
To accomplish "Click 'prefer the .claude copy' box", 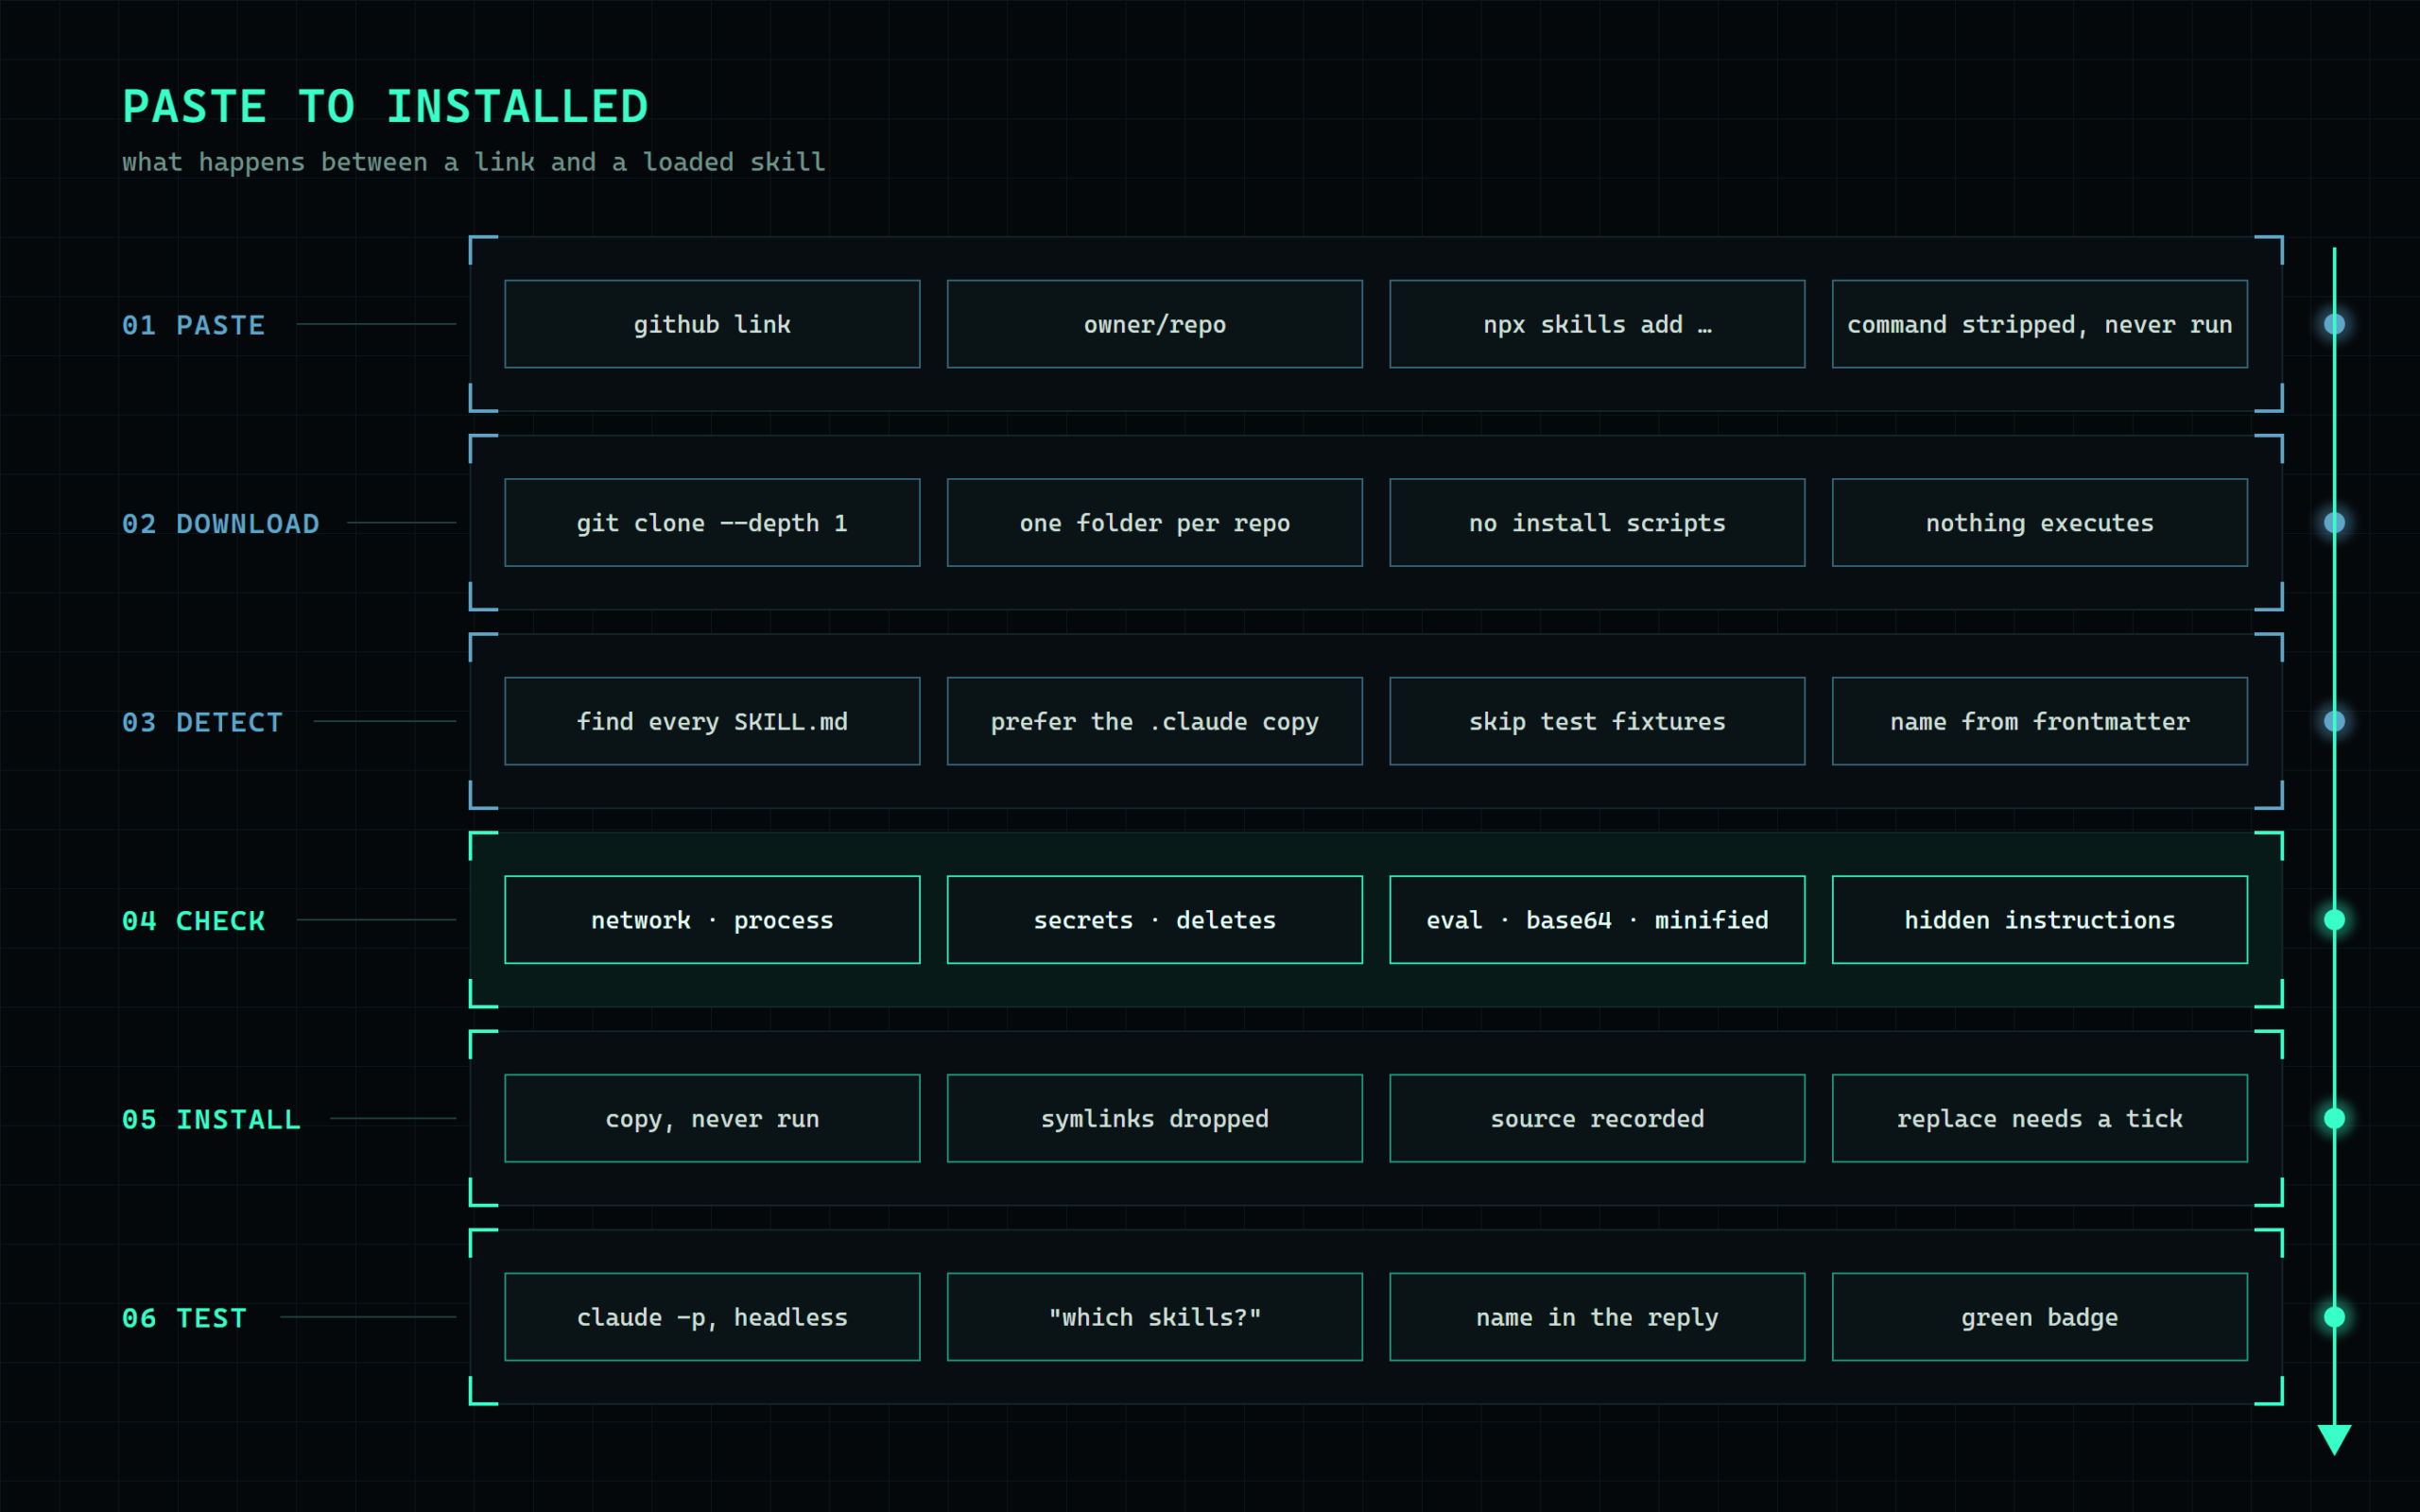I will pyautogui.click(x=1154, y=721).
